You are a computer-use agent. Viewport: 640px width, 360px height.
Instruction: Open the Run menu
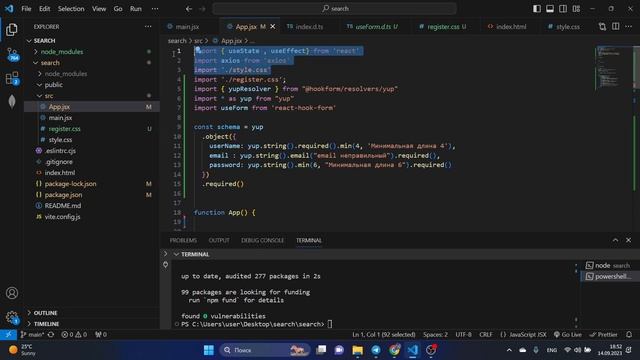click(136, 9)
